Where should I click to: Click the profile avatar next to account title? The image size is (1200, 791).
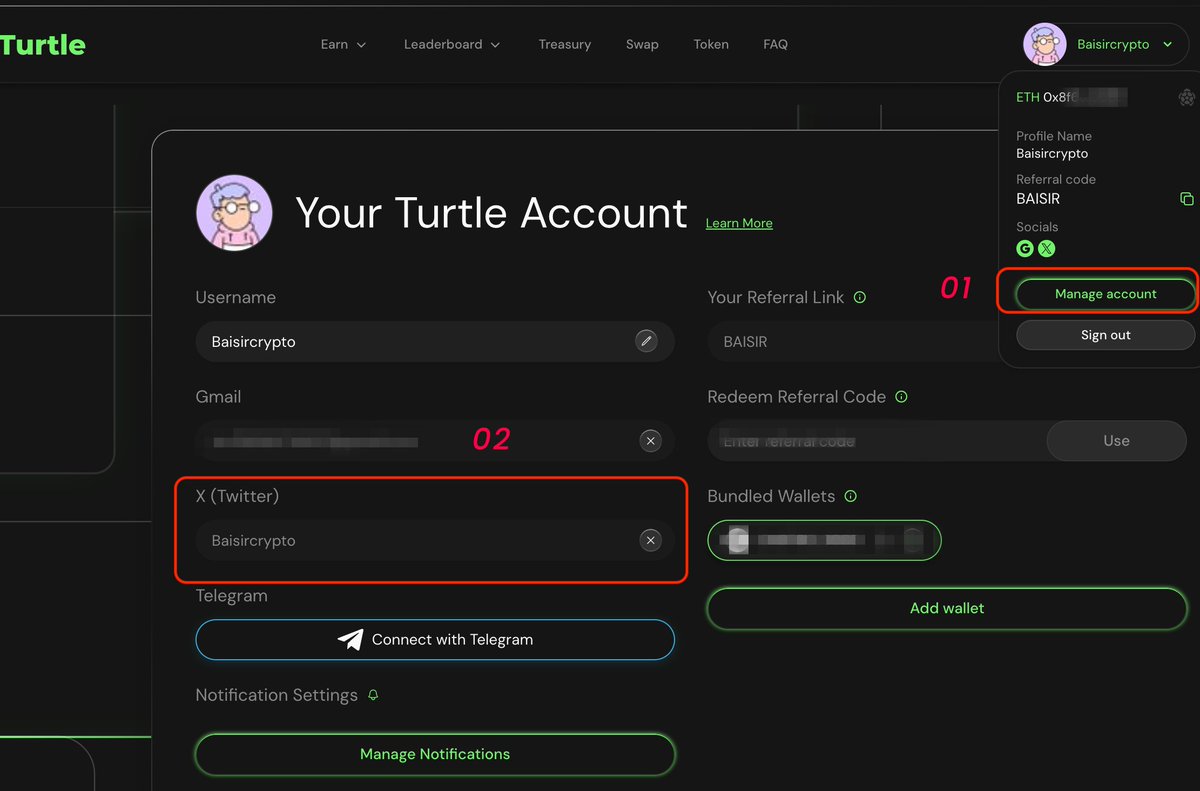point(235,212)
